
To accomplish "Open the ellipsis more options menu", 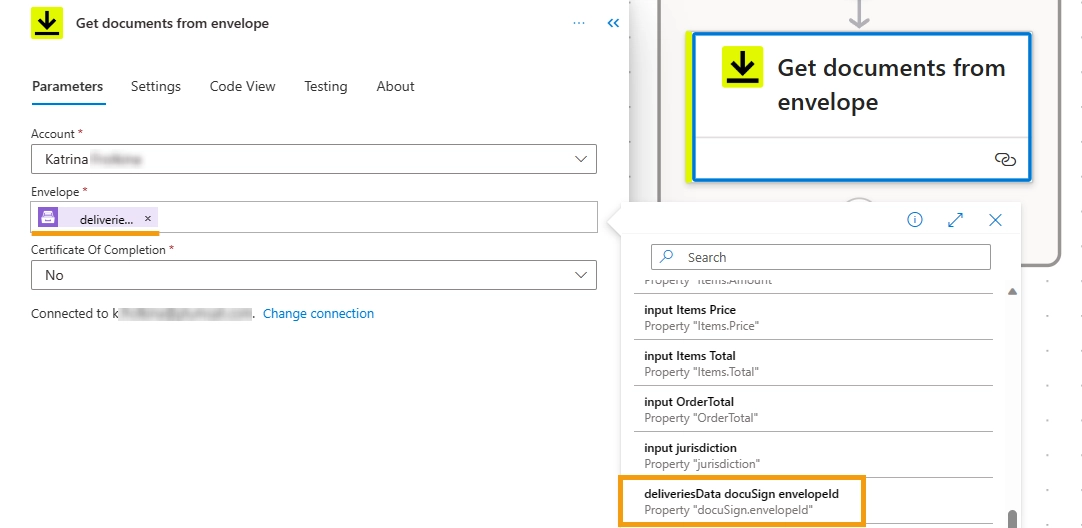I will click(579, 23).
